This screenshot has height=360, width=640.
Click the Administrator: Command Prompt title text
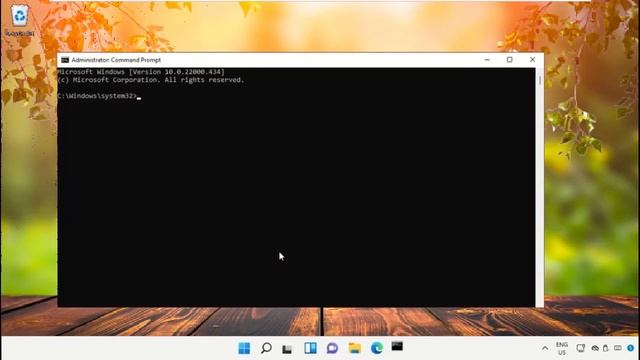pyautogui.click(x=116, y=60)
